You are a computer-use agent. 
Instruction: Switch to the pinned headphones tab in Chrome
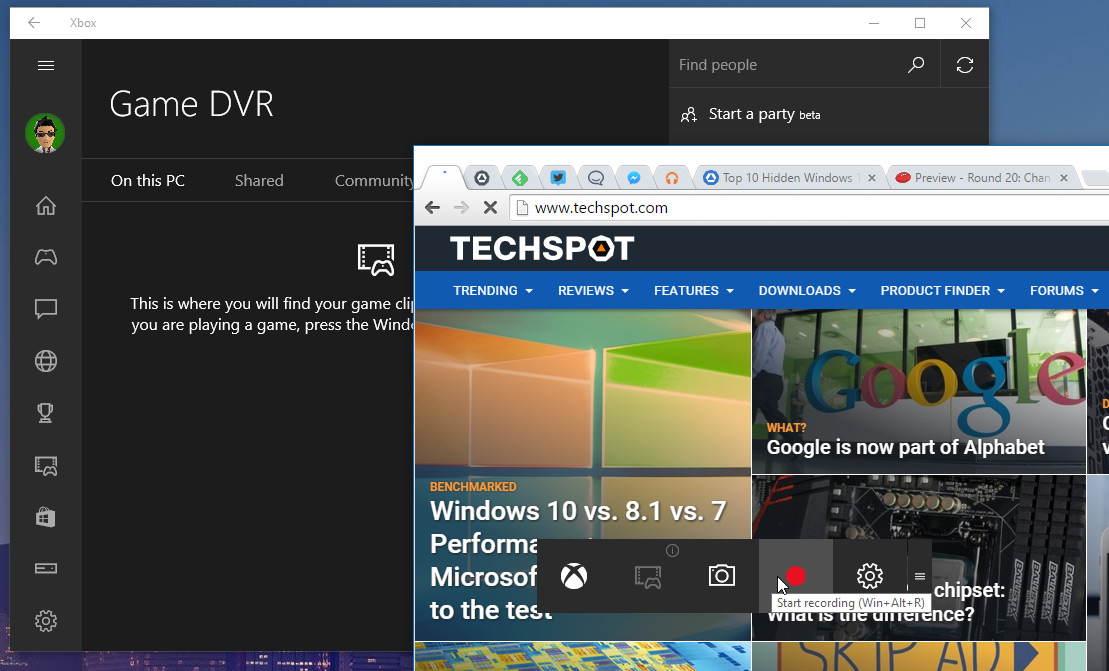click(x=672, y=178)
